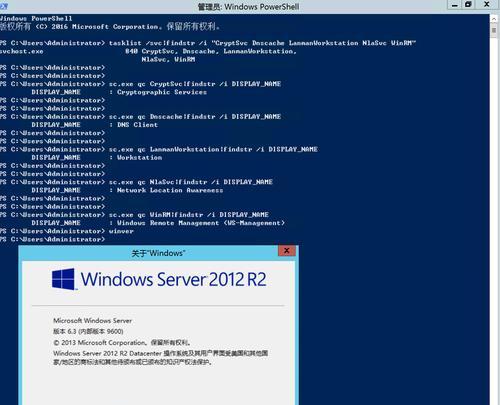Click the winver command line

[67, 231]
